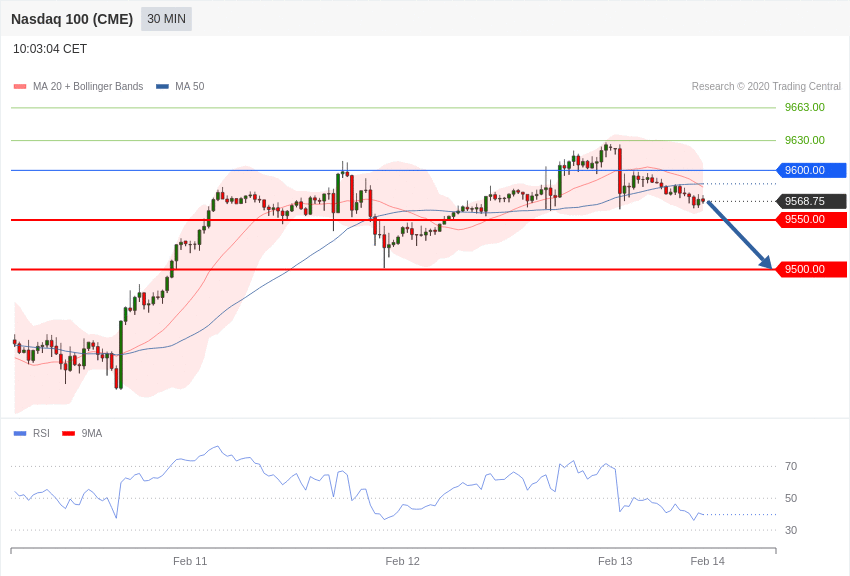Click the RSI 30 axis value
This screenshot has width=850, height=576.
tap(791, 530)
